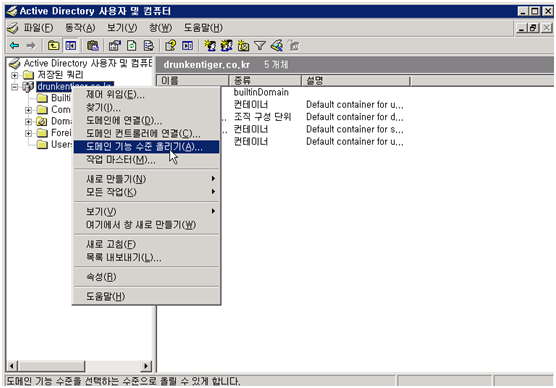Click the grayed add-to-group toolbar icon
This screenshot has width=556, height=388.
coord(294,46)
